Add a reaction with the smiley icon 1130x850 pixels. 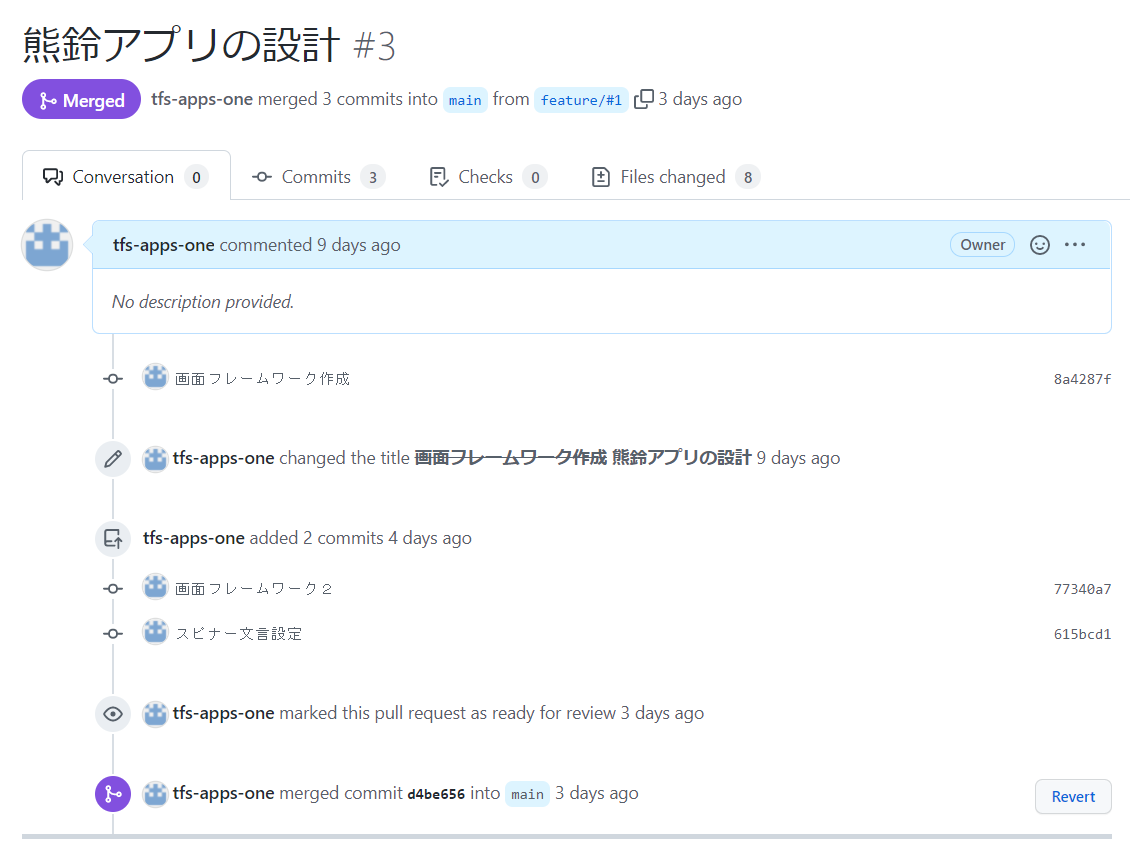(1039, 245)
